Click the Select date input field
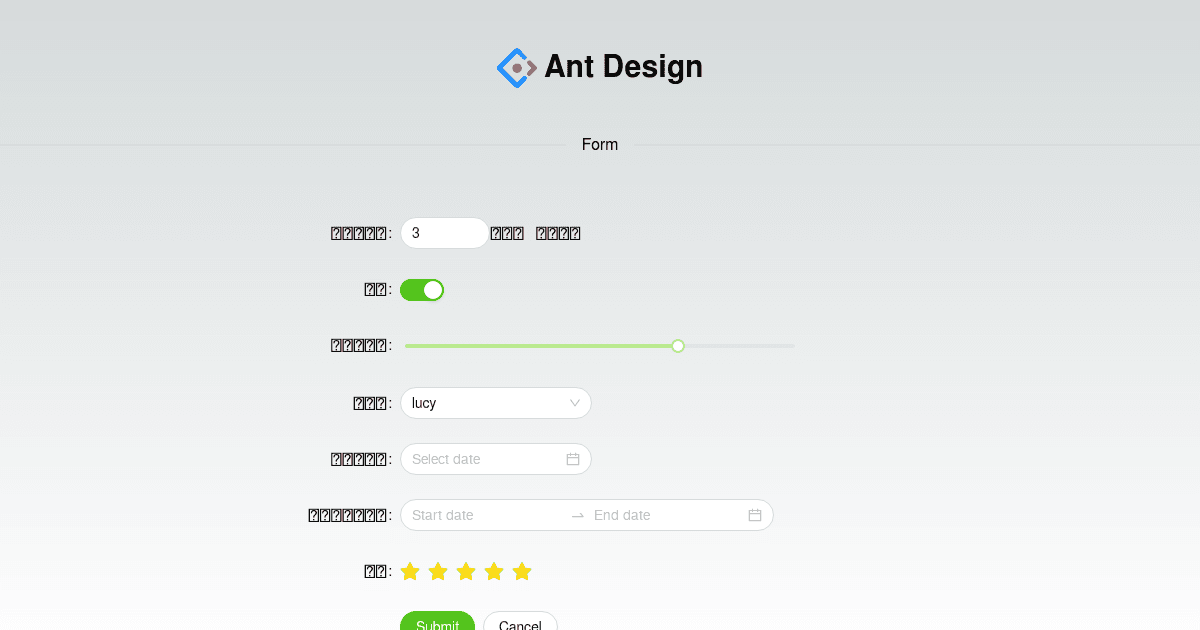The image size is (1200, 630). pyautogui.click(x=496, y=459)
